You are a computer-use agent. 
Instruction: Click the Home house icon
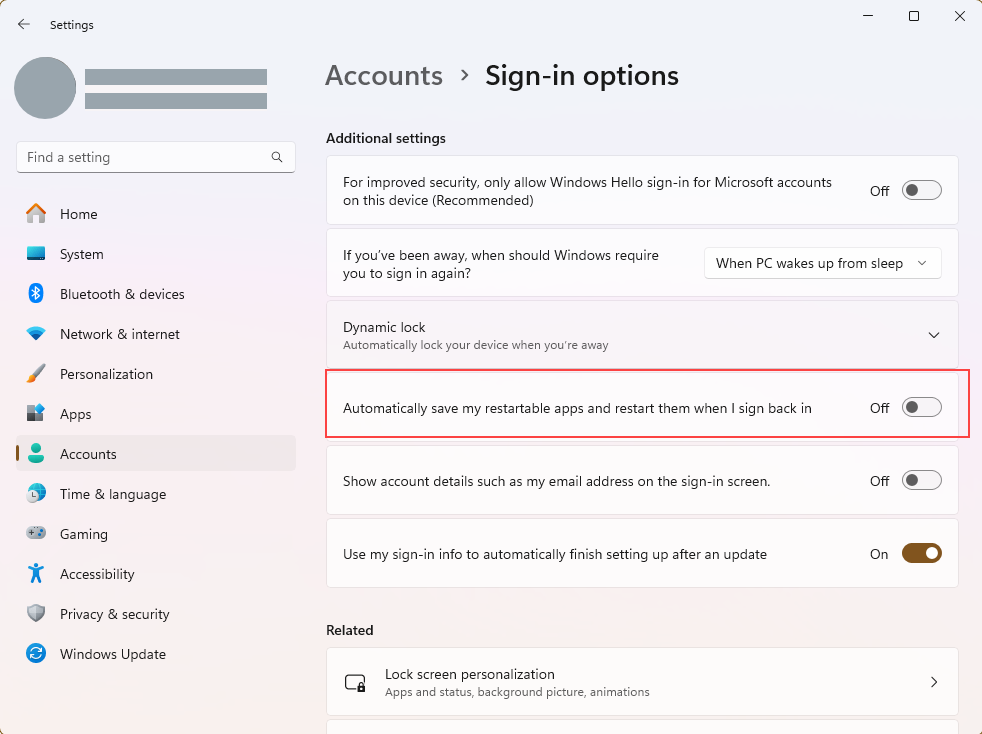[36, 214]
